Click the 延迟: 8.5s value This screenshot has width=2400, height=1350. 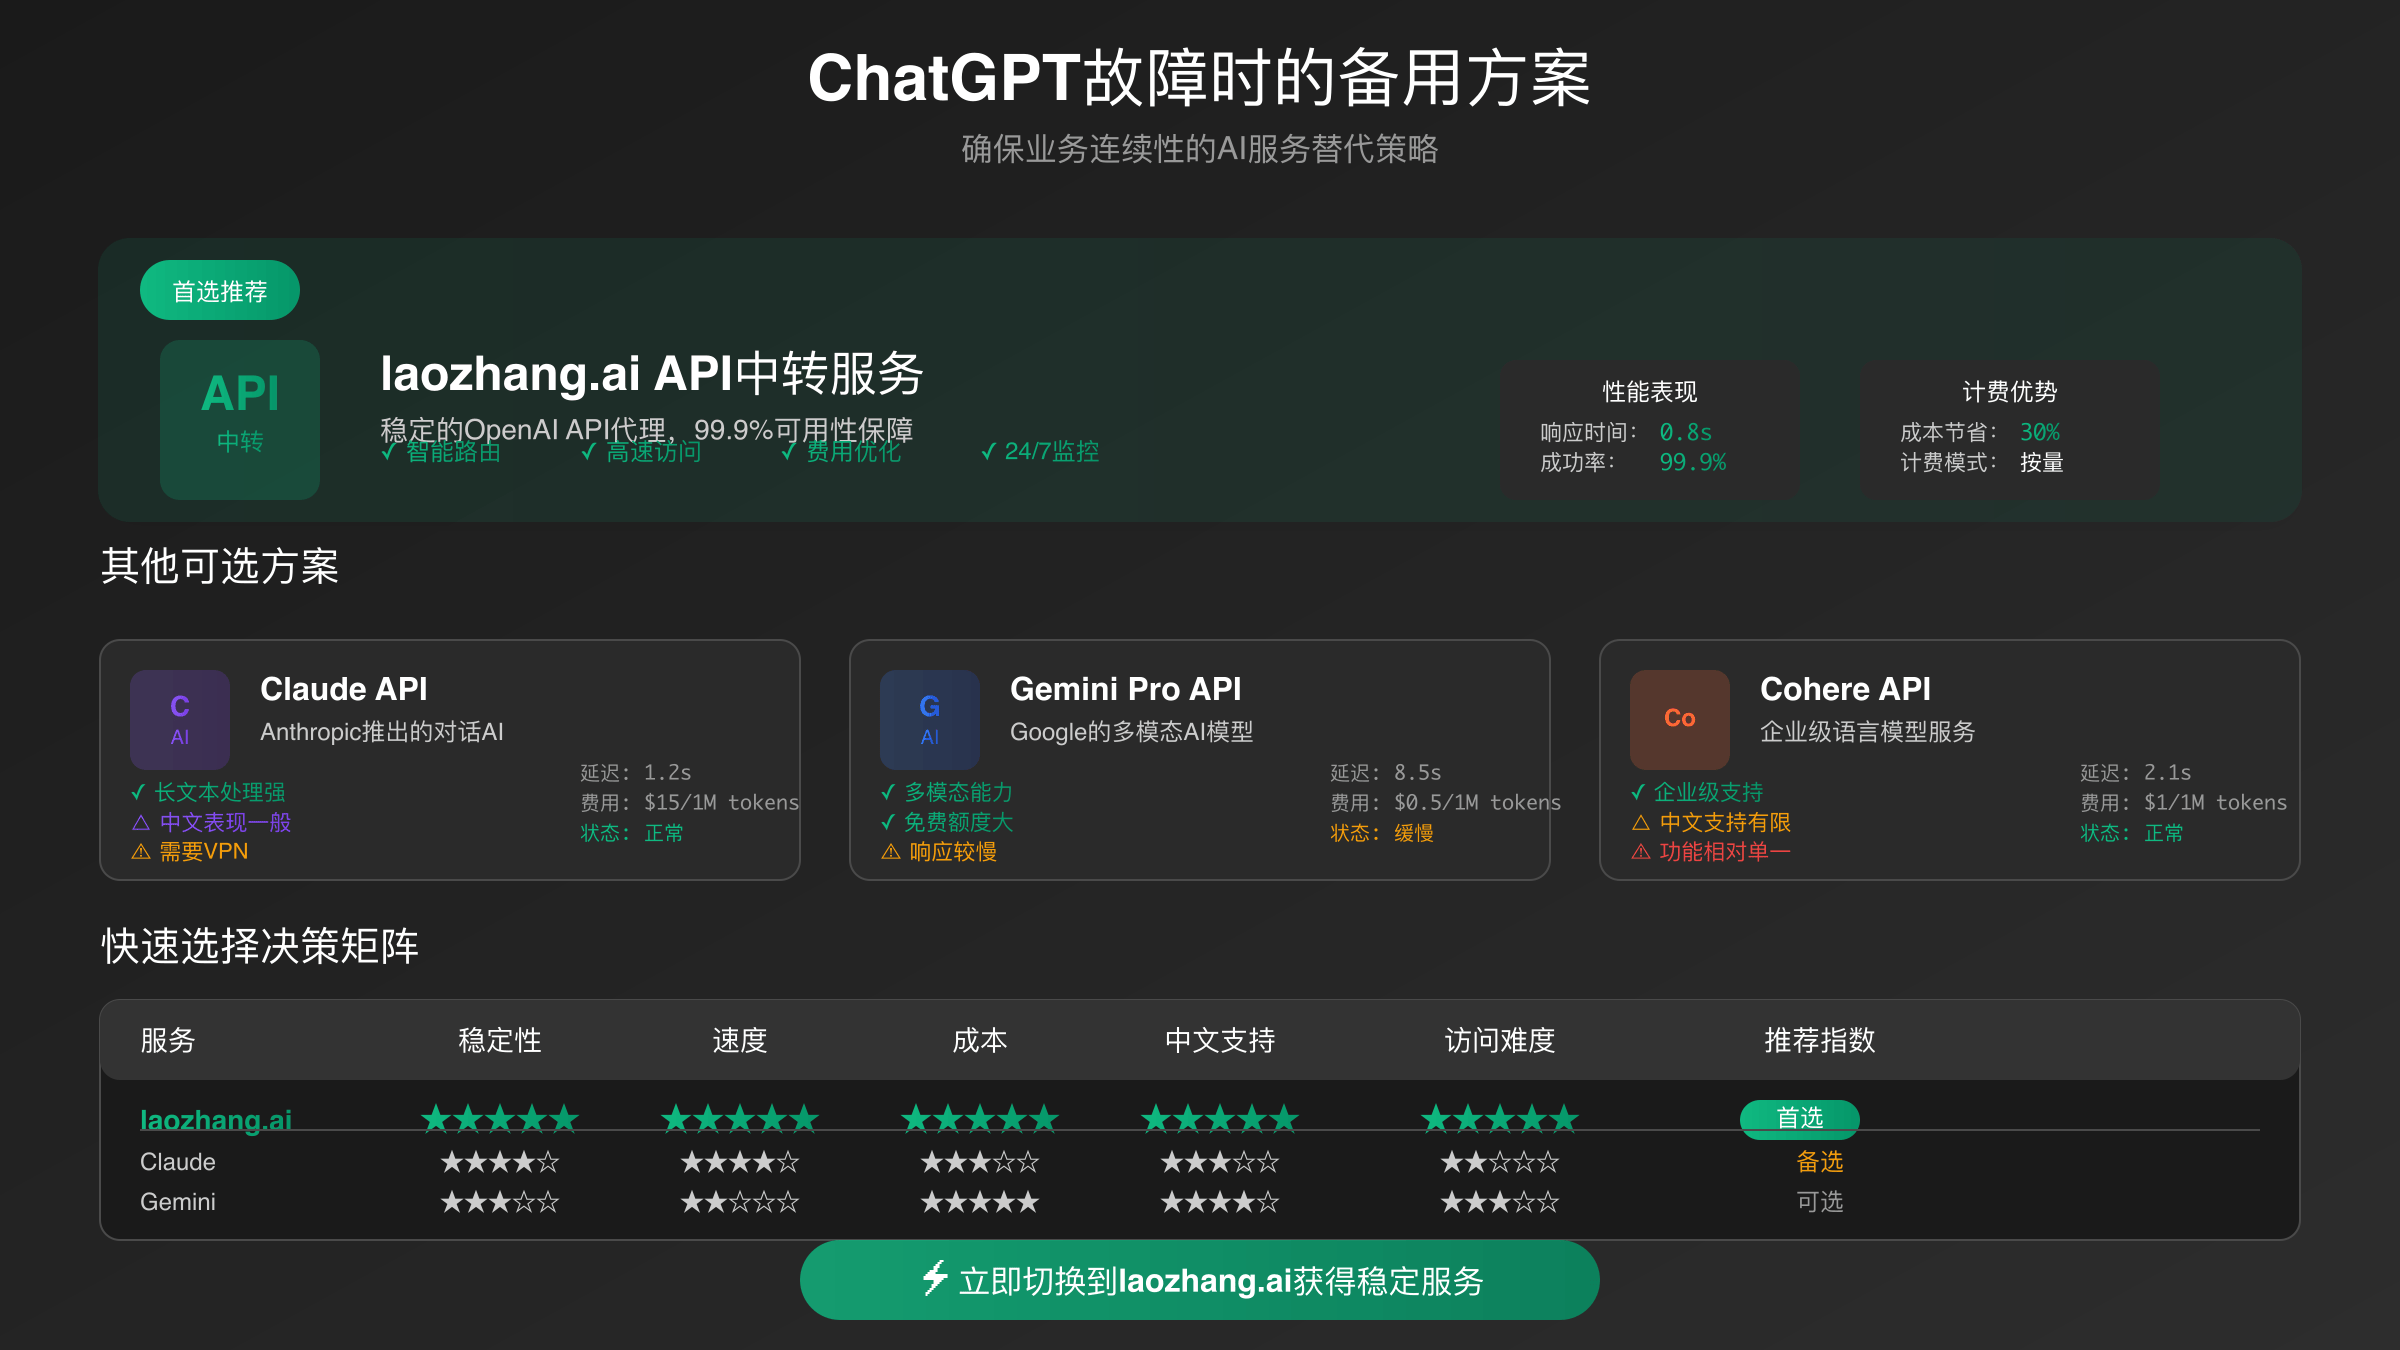coord(1386,772)
